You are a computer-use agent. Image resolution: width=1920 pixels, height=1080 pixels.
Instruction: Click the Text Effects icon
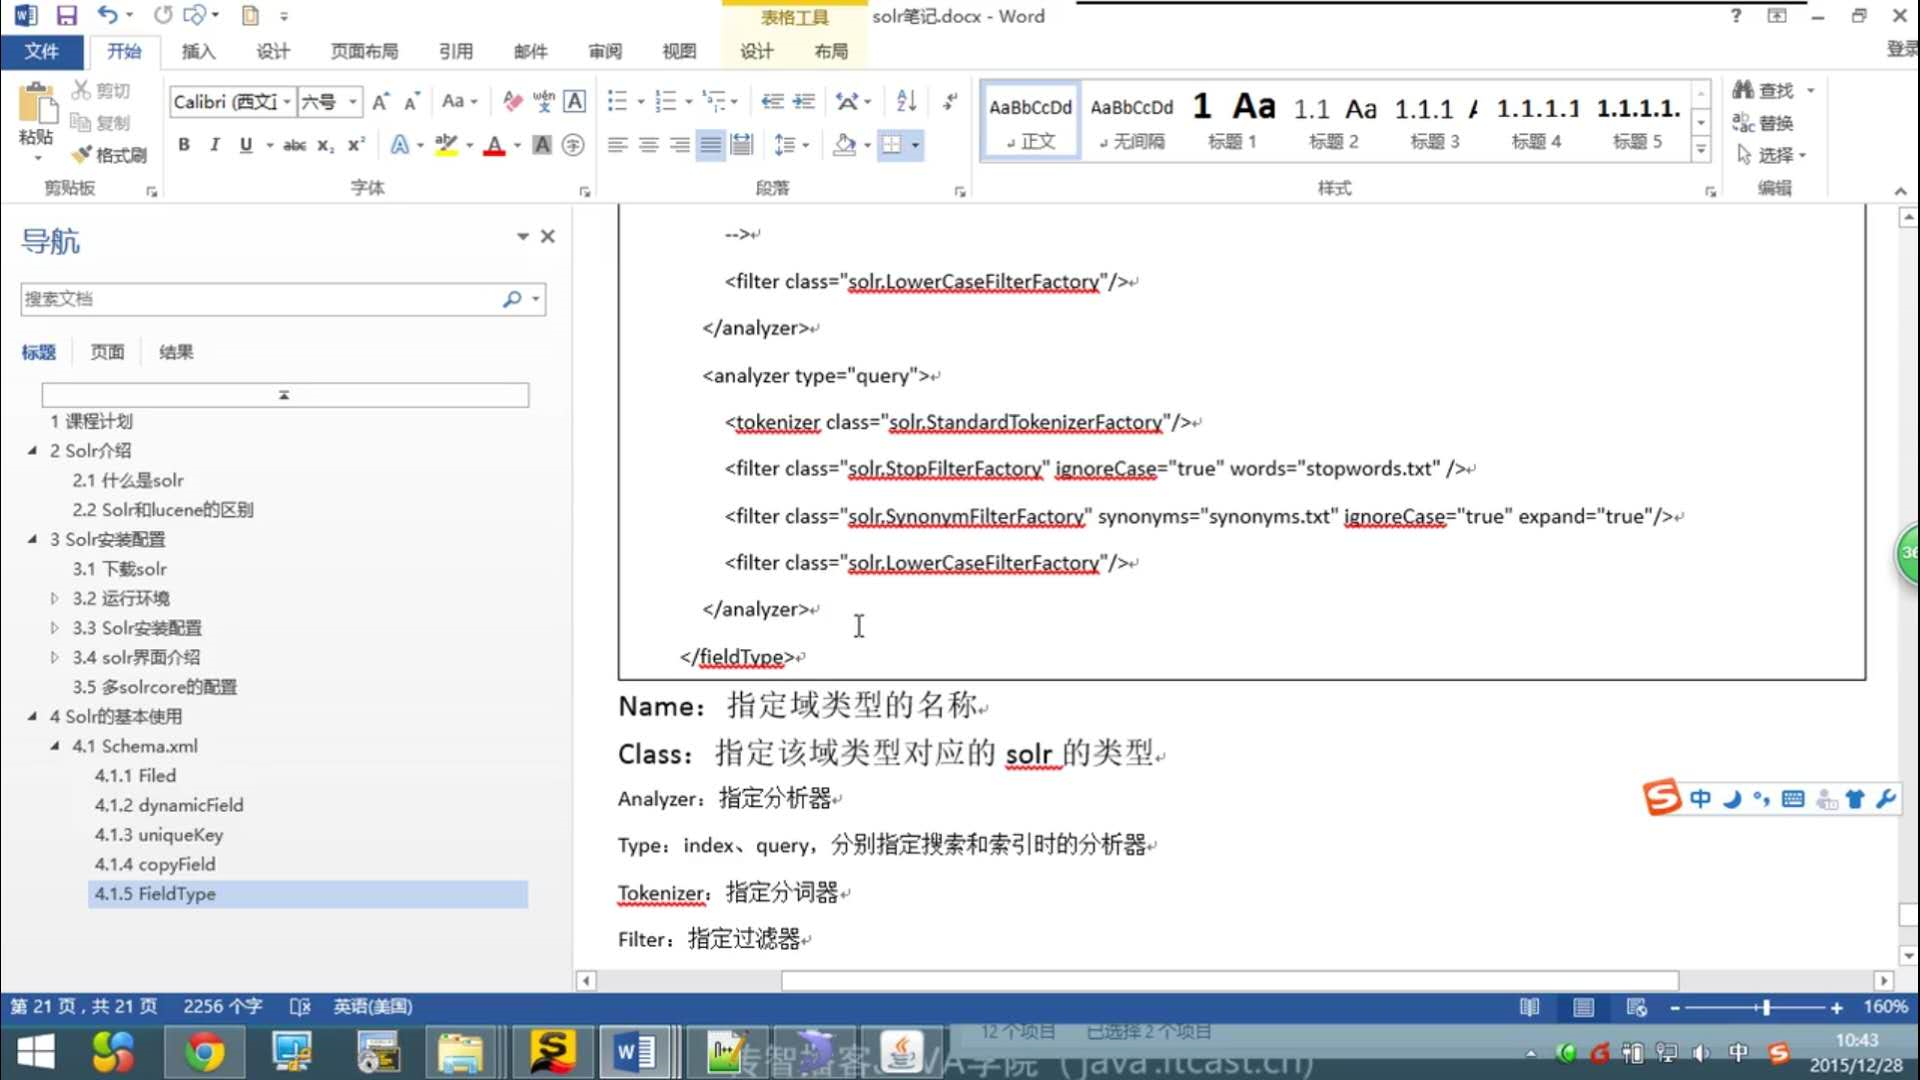pyautogui.click(x=400, y=145)
